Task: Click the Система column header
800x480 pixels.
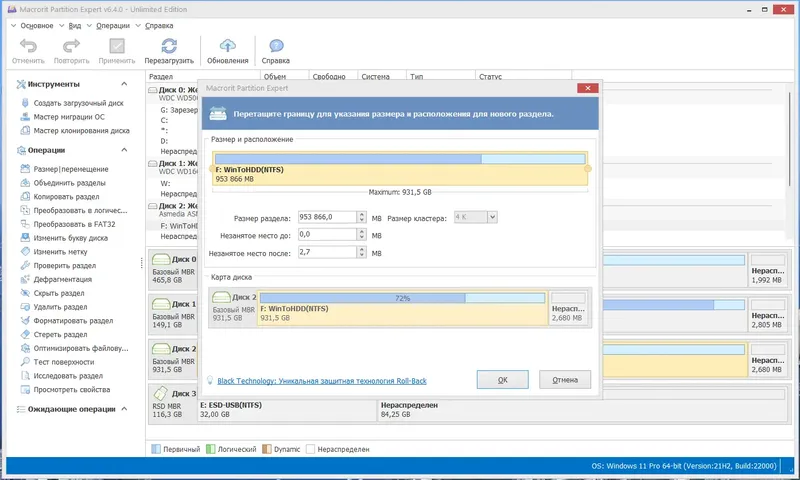Action: tap(382, 77)
